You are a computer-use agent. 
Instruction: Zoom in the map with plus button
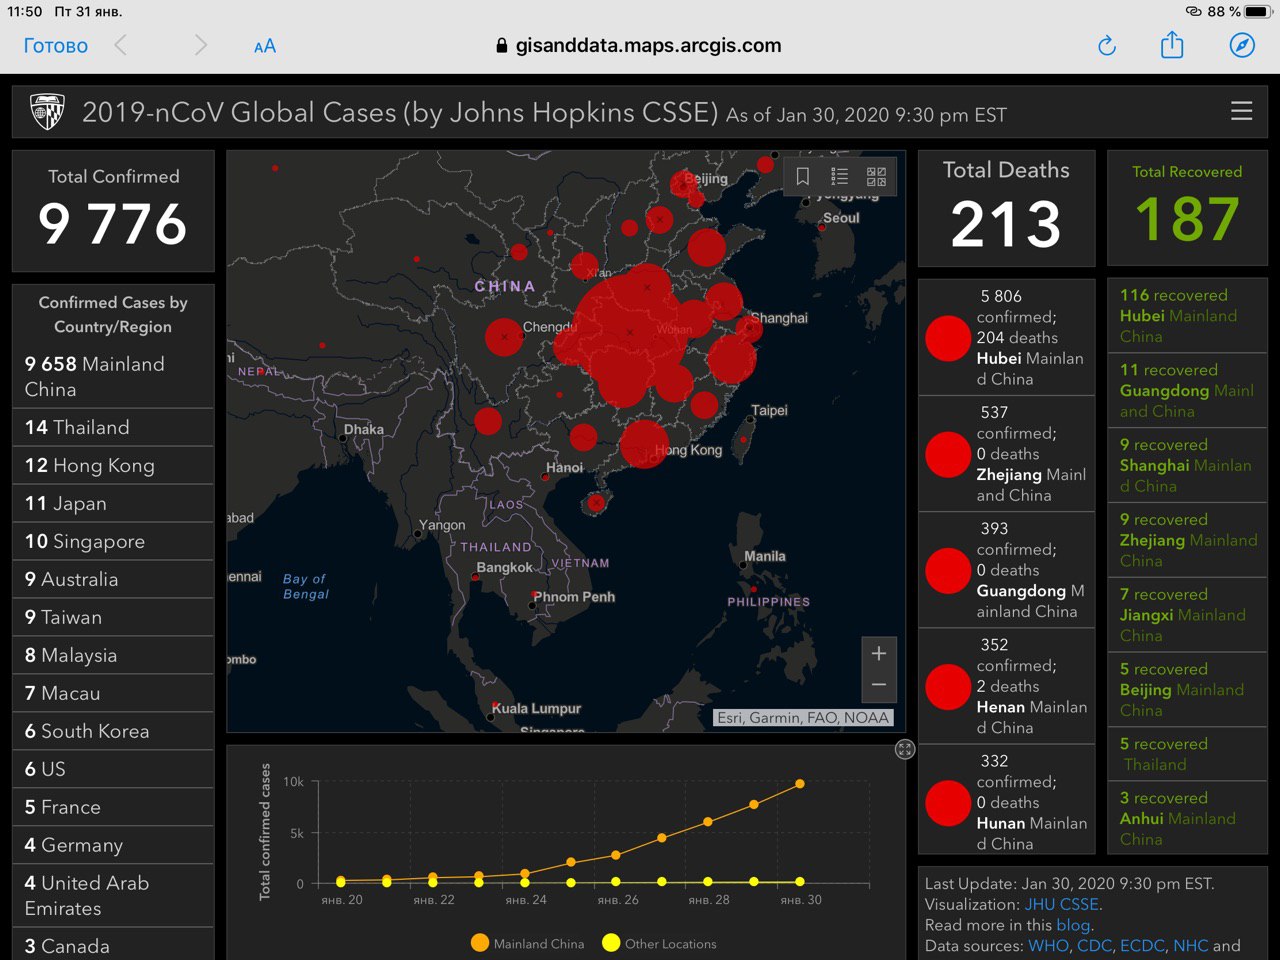879,654
